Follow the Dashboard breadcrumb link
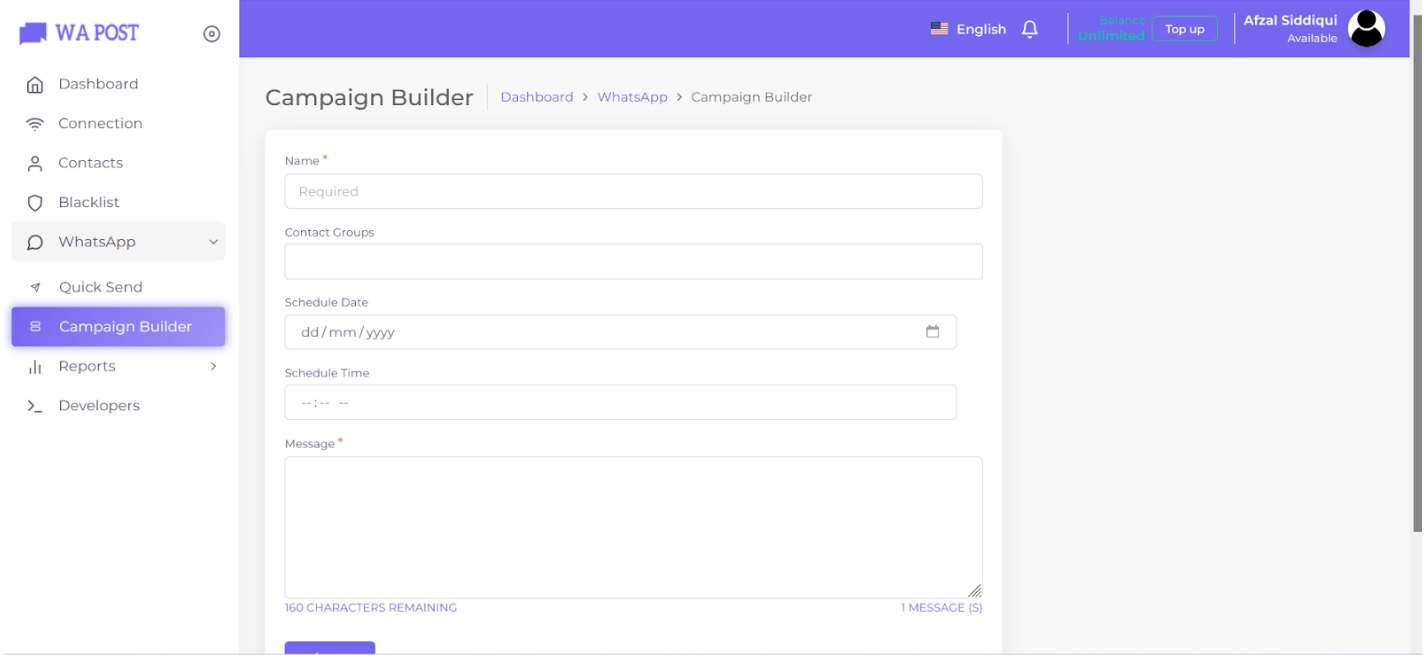 537,96
